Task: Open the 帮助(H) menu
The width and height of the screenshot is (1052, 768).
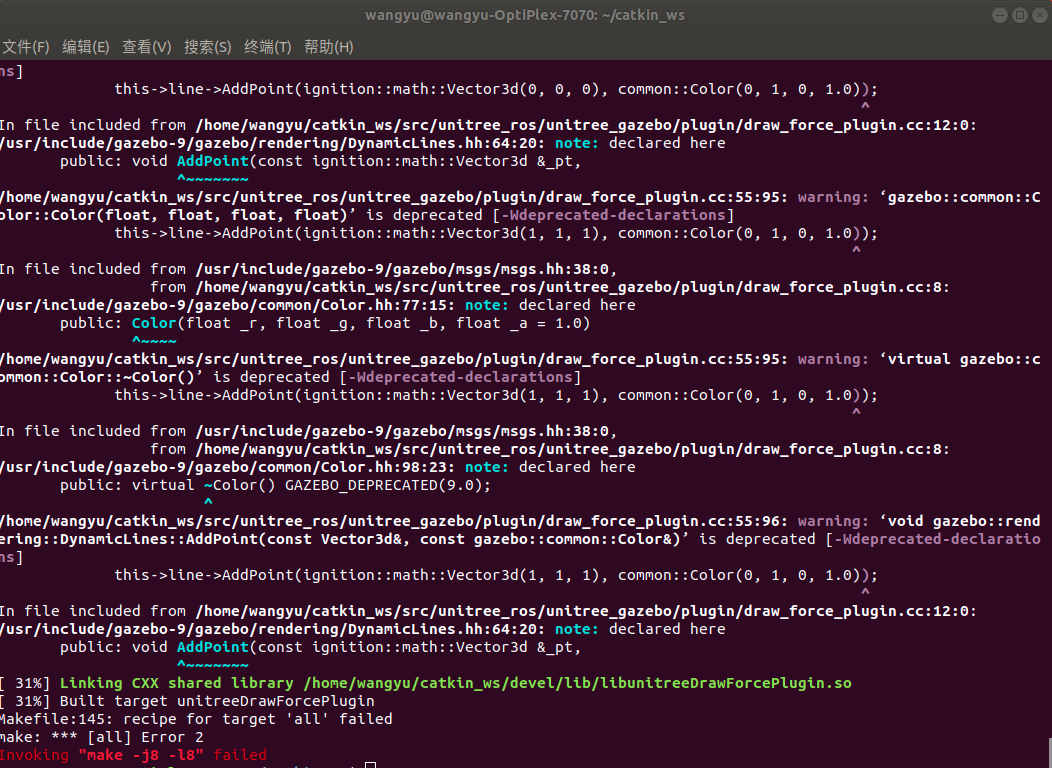Action: [328, 47]
